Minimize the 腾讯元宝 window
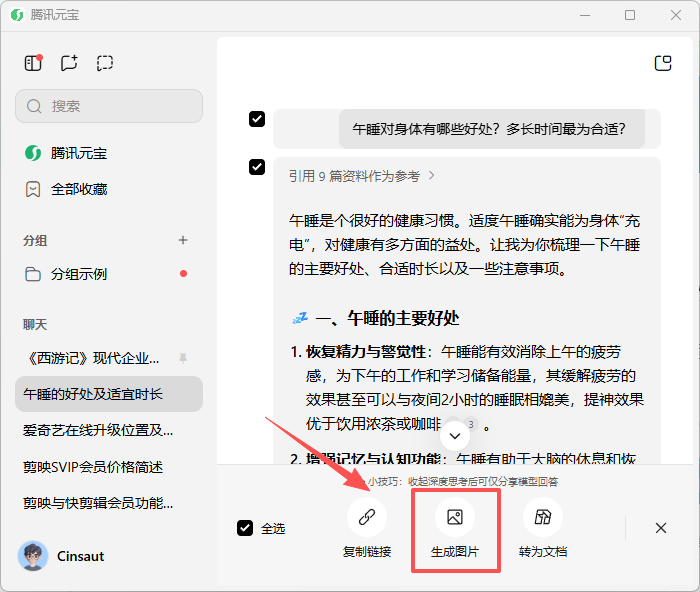Image resolution: width=700 pixels, height=592 pixels. click(x=585, y=15)
